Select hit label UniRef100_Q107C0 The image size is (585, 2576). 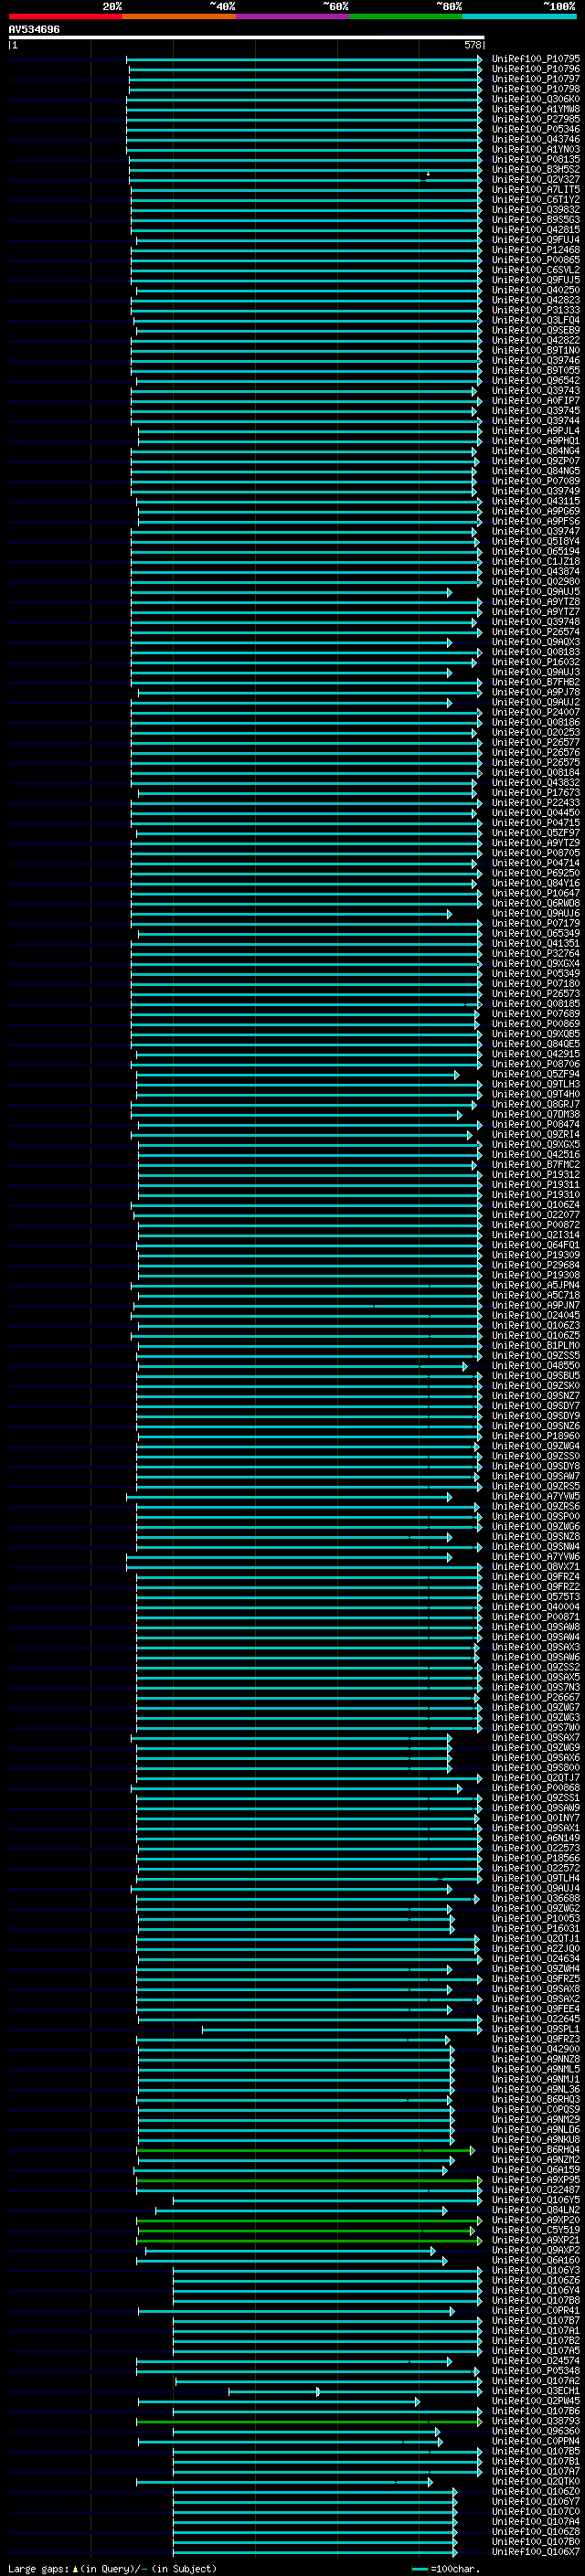[535, 2512]
